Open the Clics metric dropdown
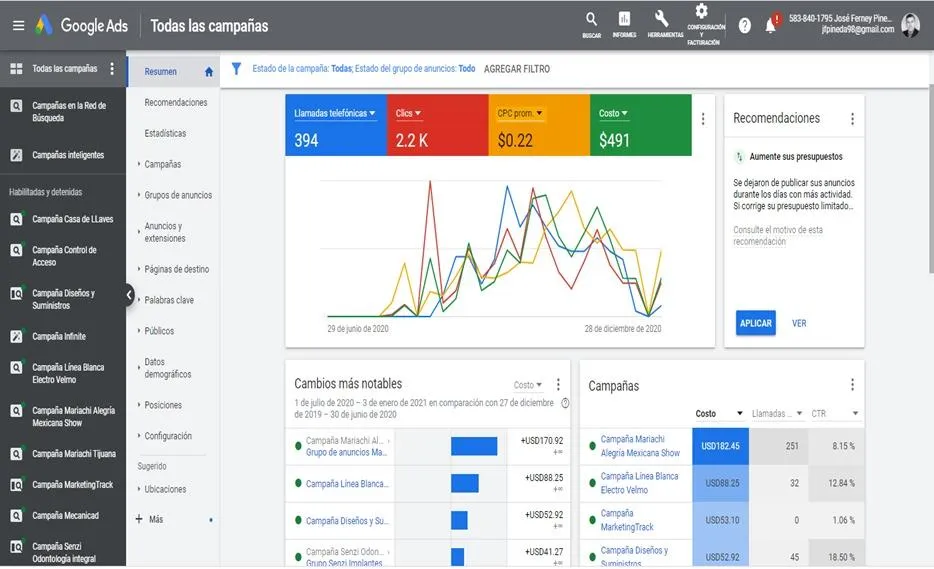Viewport: 934px width, 569px height. pyautogui.click(x=408, y=113)
